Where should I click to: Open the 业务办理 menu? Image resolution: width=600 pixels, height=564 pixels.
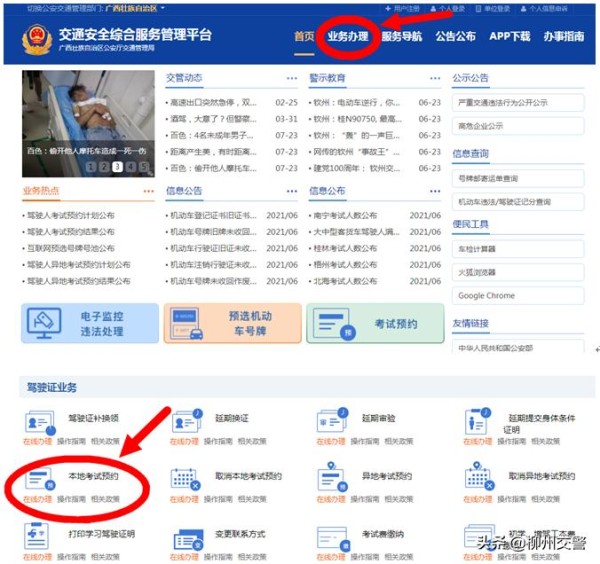pyautogui.click(x=348, y=36)
